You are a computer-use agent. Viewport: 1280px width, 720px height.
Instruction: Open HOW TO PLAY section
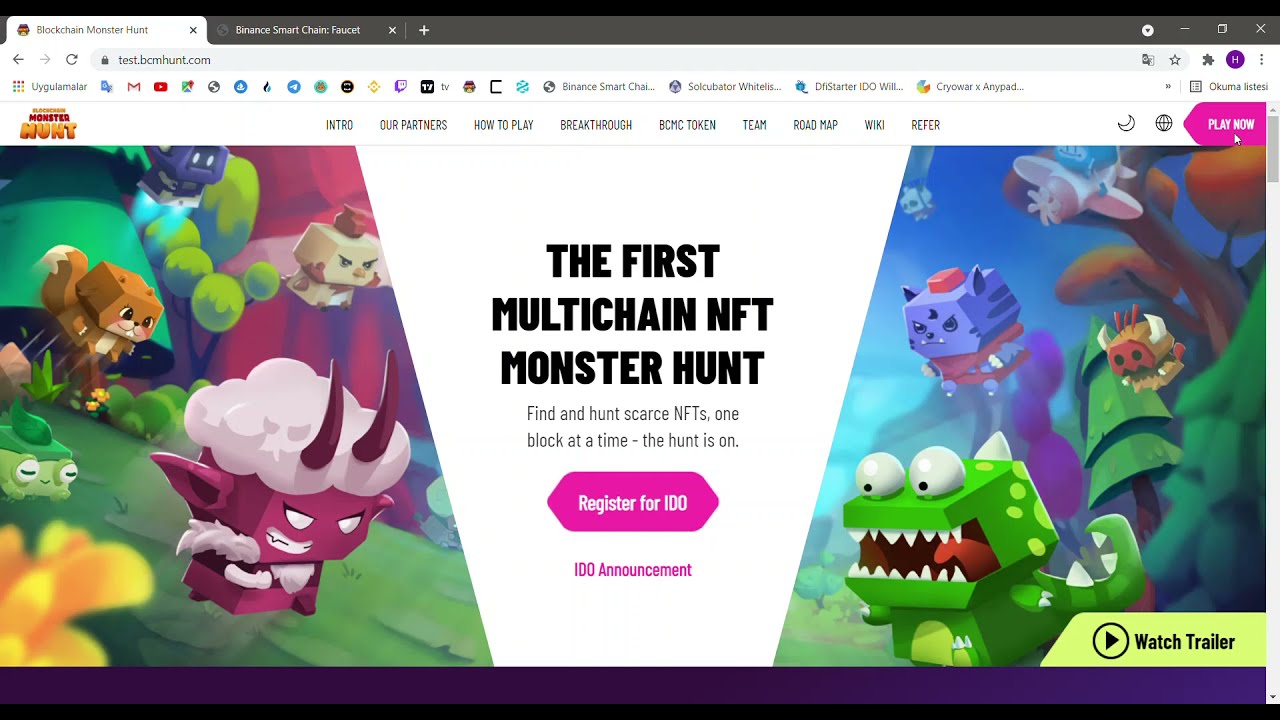[x=503, y=125]
